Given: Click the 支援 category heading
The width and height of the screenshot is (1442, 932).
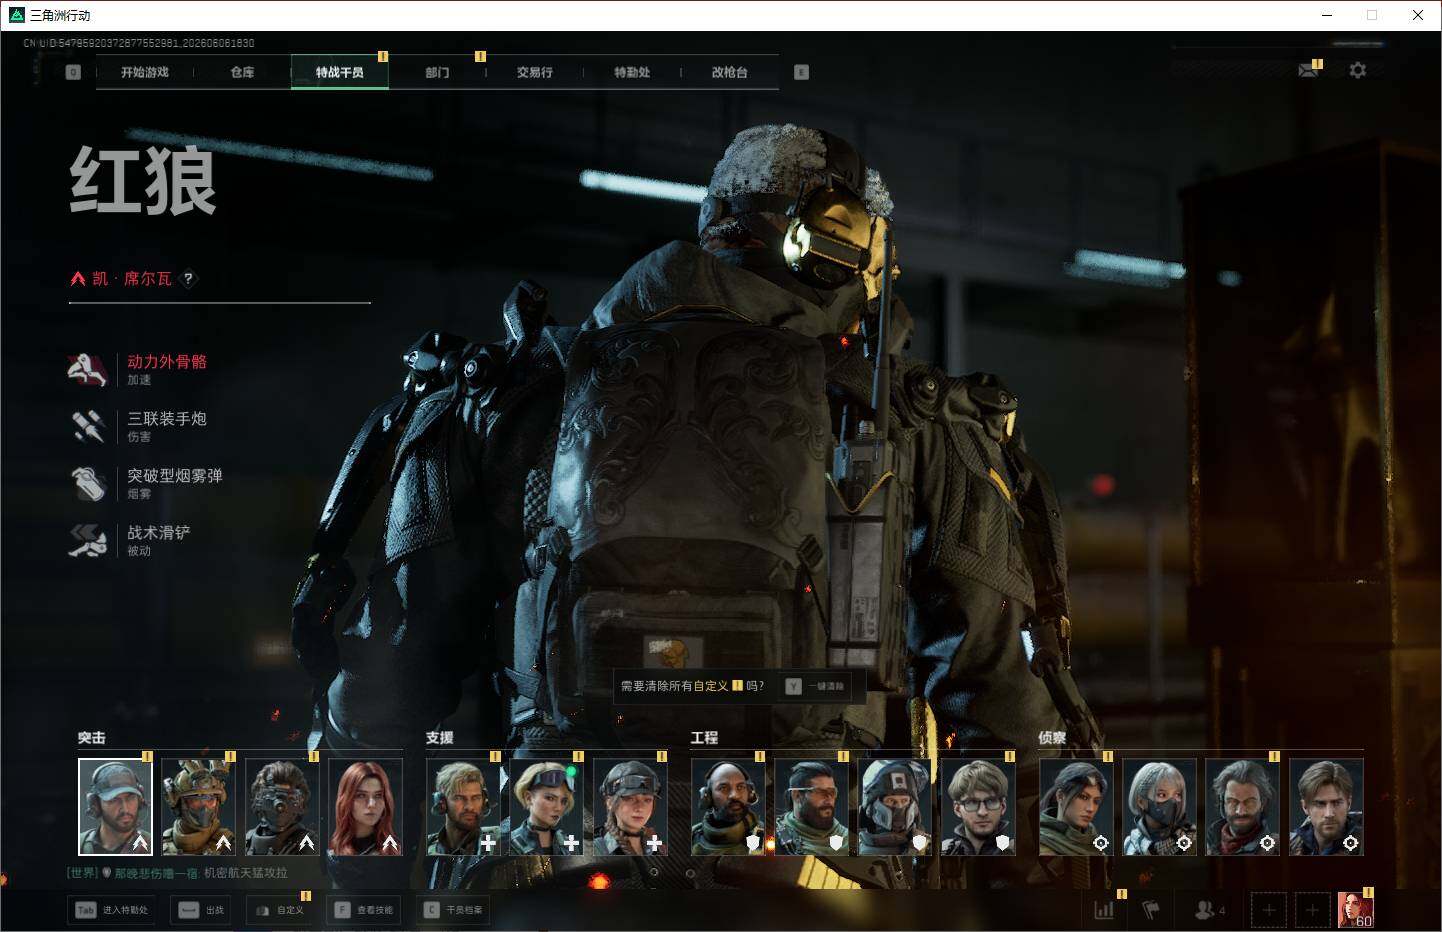Looking at the screenshot, I should (x=440, y=738).
